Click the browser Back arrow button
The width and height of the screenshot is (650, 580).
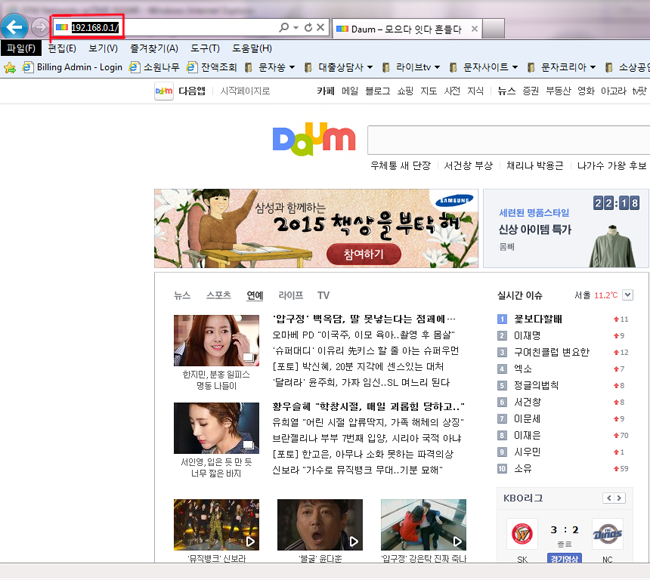[x=15, y=27]
